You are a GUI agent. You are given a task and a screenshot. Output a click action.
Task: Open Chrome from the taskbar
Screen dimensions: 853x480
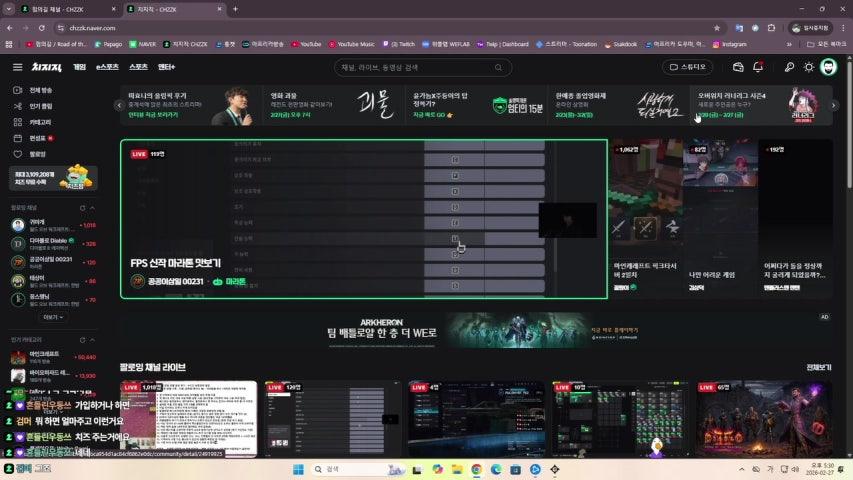point(477,469)
